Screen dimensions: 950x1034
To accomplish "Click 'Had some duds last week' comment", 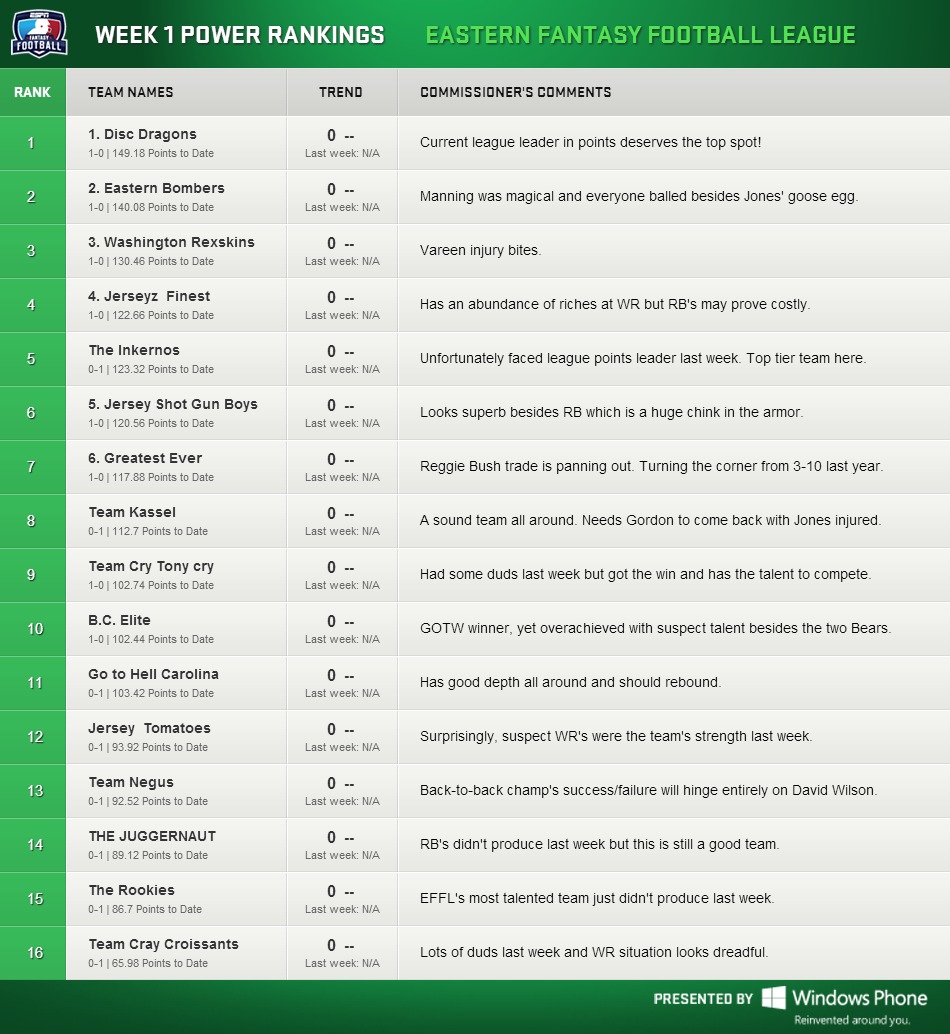I will [645, 575].
